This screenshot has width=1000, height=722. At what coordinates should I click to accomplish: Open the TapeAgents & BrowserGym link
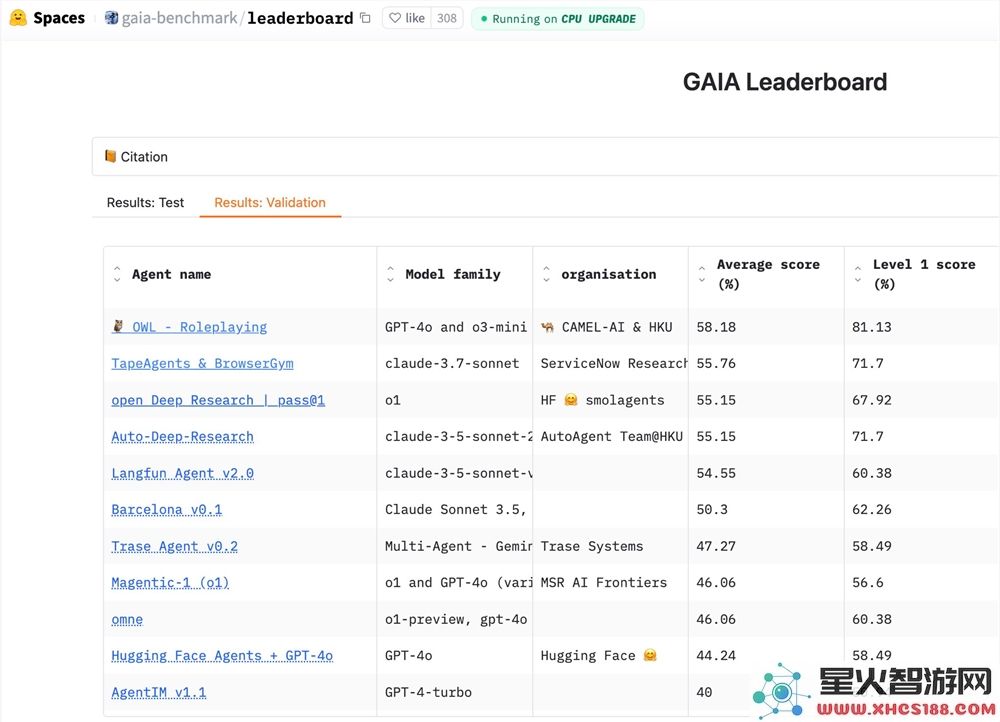202,363
